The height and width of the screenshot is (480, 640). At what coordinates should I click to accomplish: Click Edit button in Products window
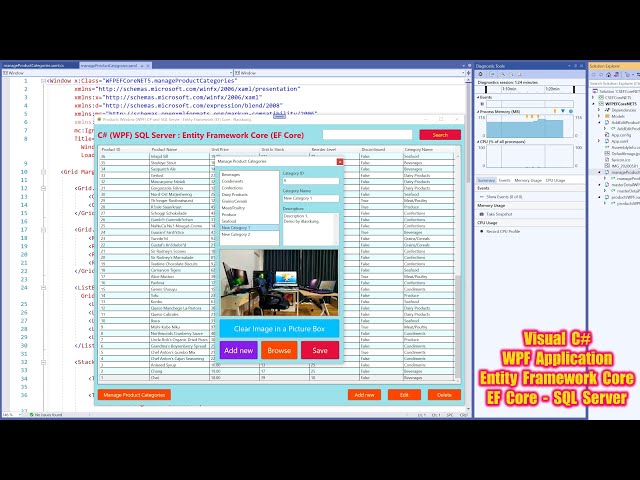pos(404,395)
